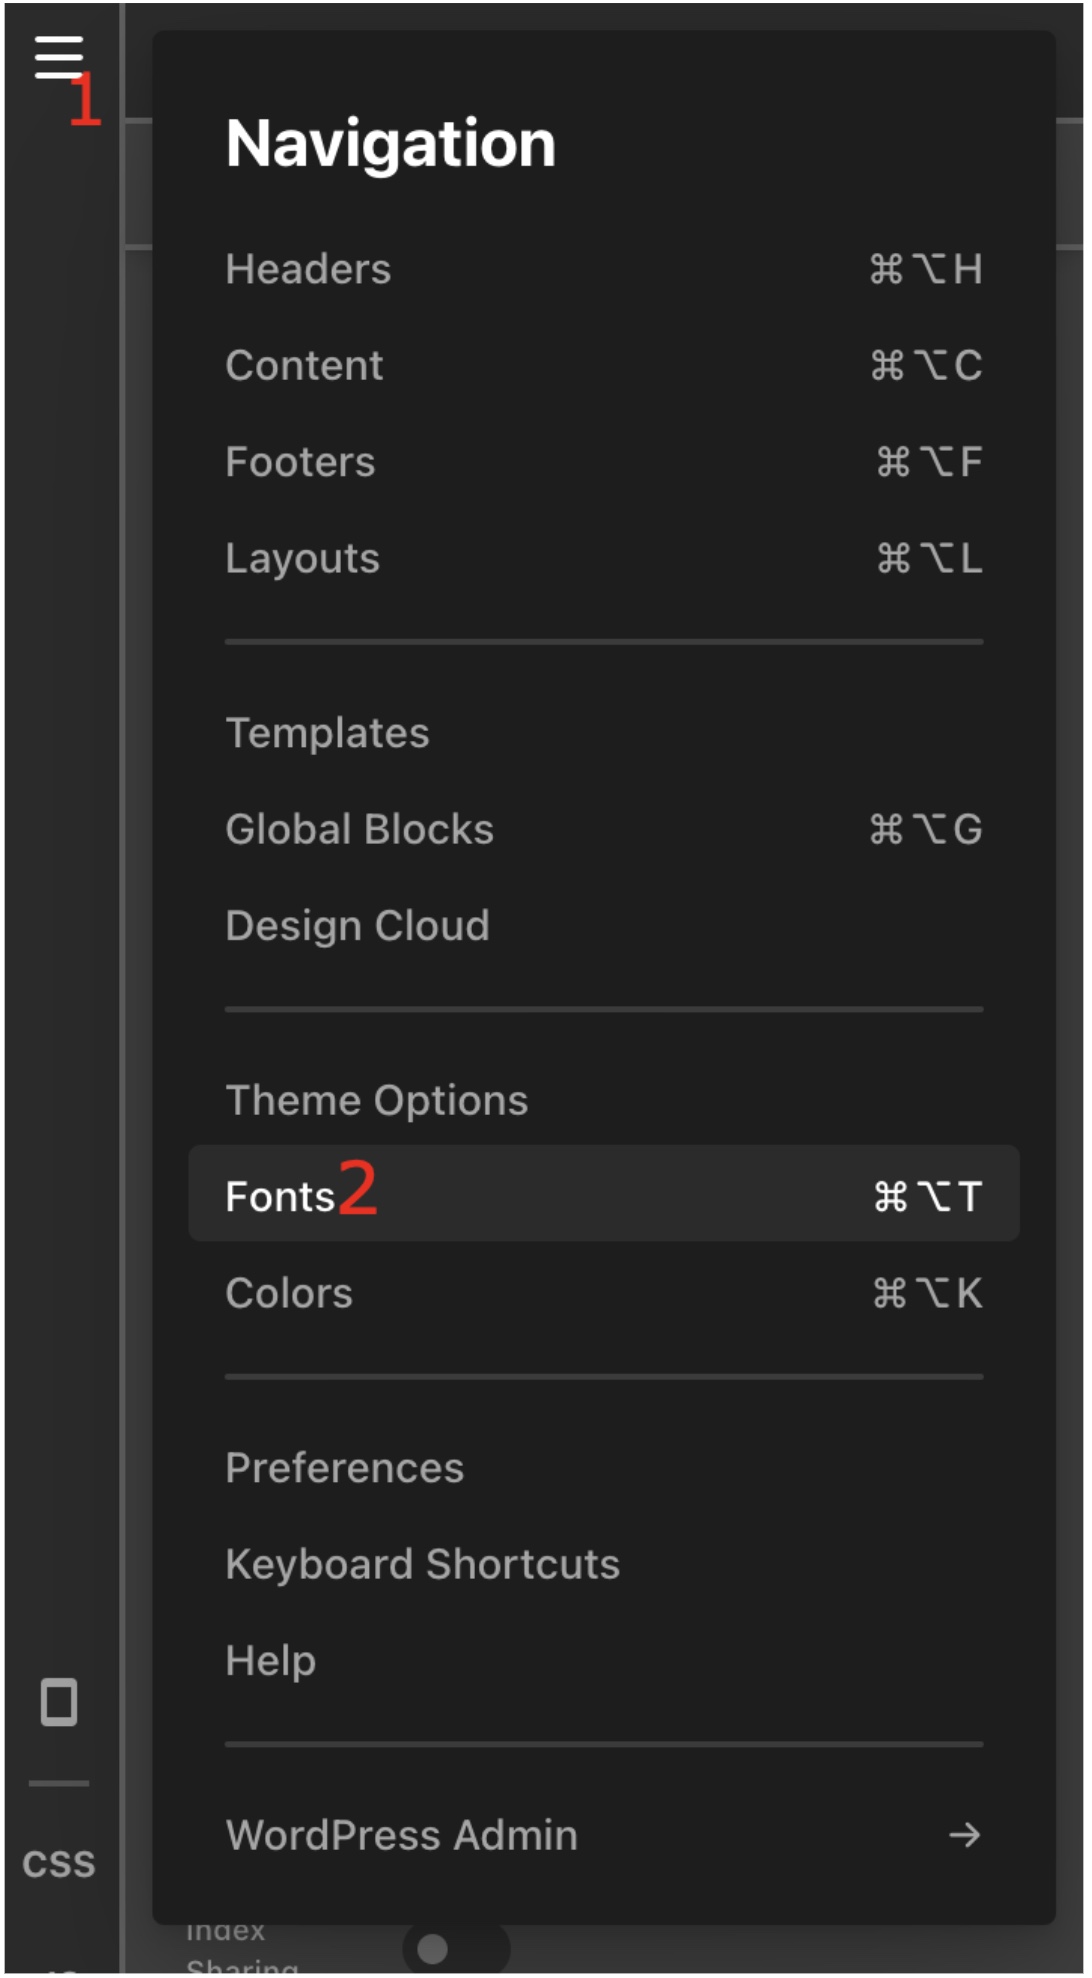
Task: View the Keyboard Shortcuts entry
Action: coord(604,1564)
